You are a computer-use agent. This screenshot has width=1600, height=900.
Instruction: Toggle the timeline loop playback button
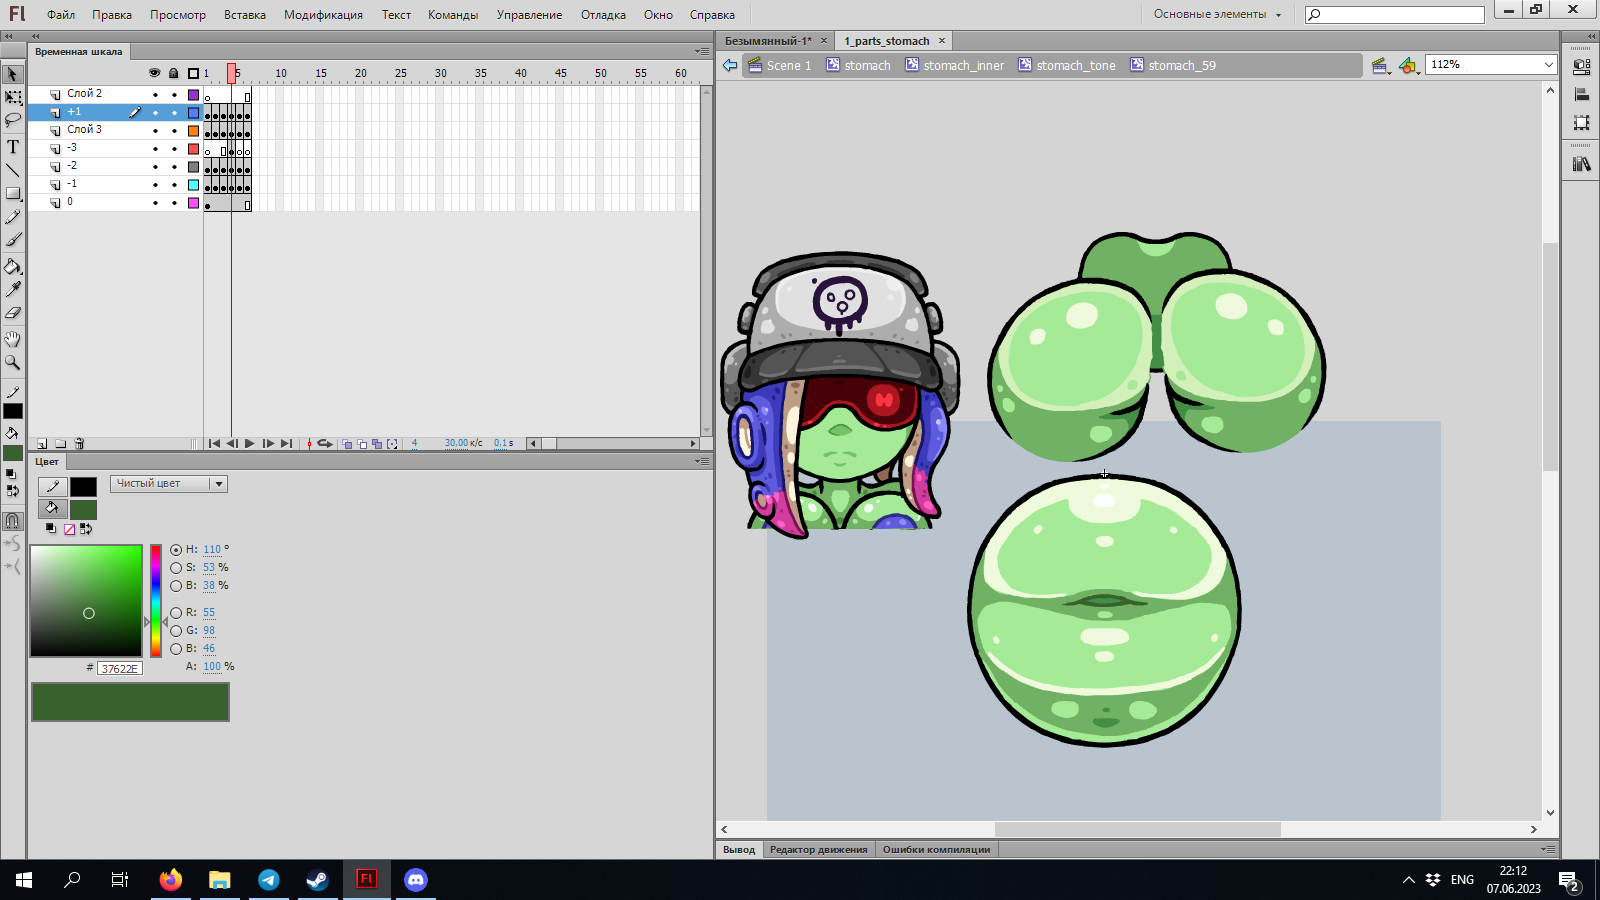tap(325, 444)
